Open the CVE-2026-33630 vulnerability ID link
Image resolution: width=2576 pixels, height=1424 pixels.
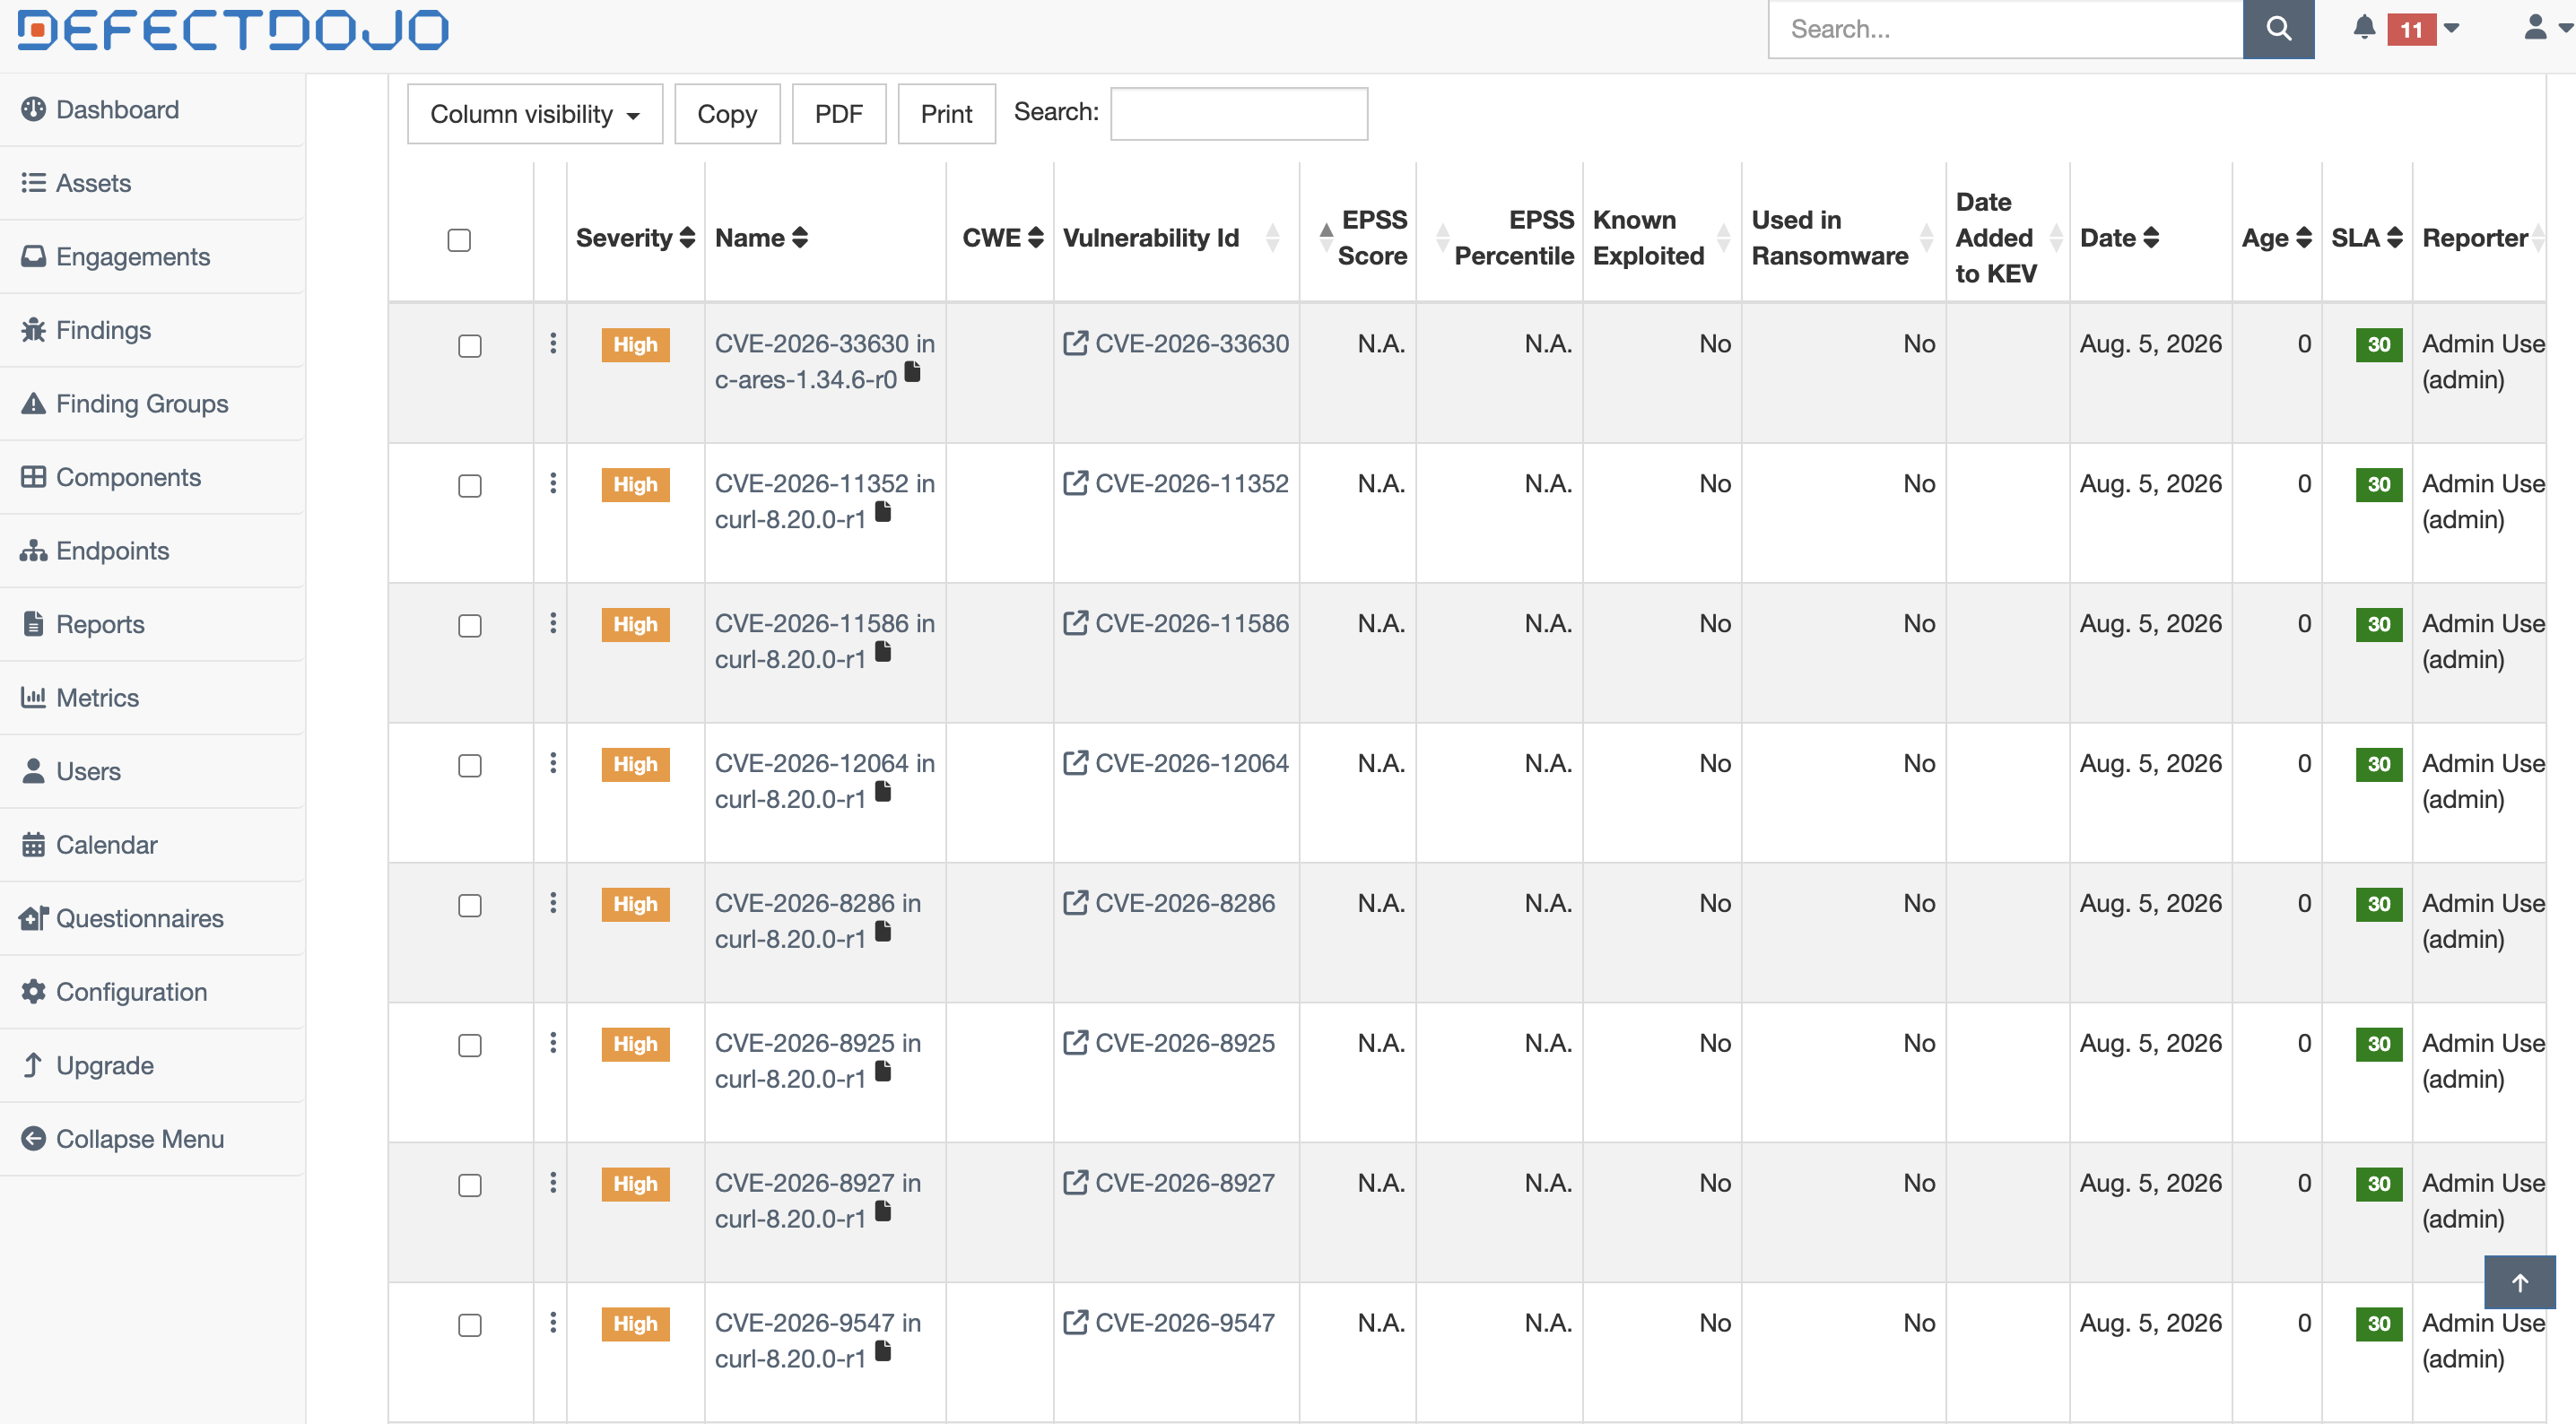coord(1192,344)
